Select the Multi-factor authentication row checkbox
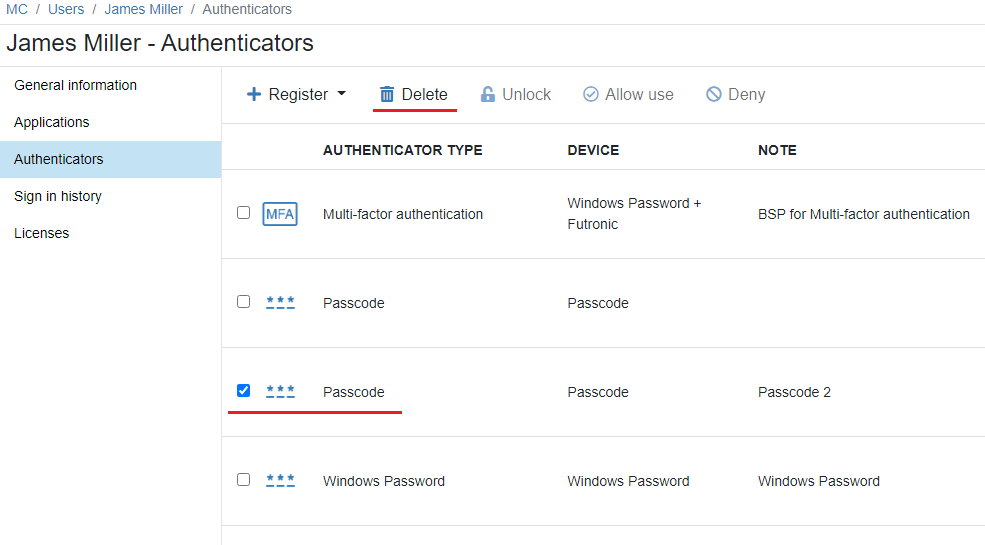 243,213
